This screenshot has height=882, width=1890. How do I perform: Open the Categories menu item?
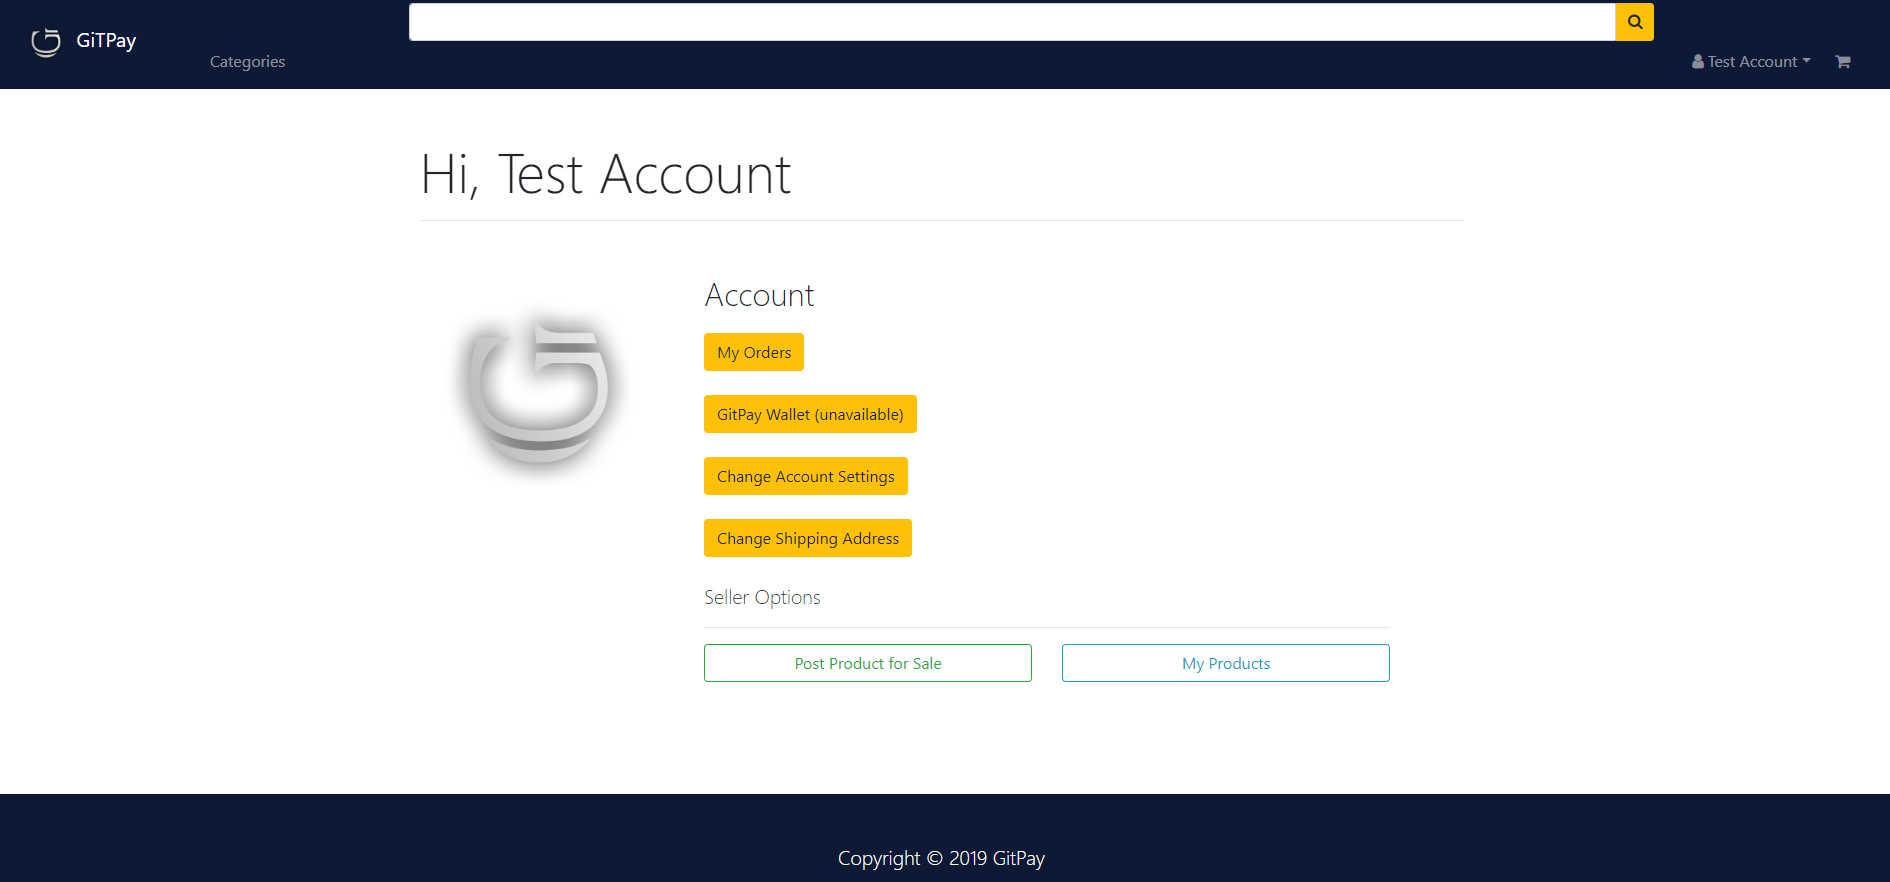pos(247,62)
